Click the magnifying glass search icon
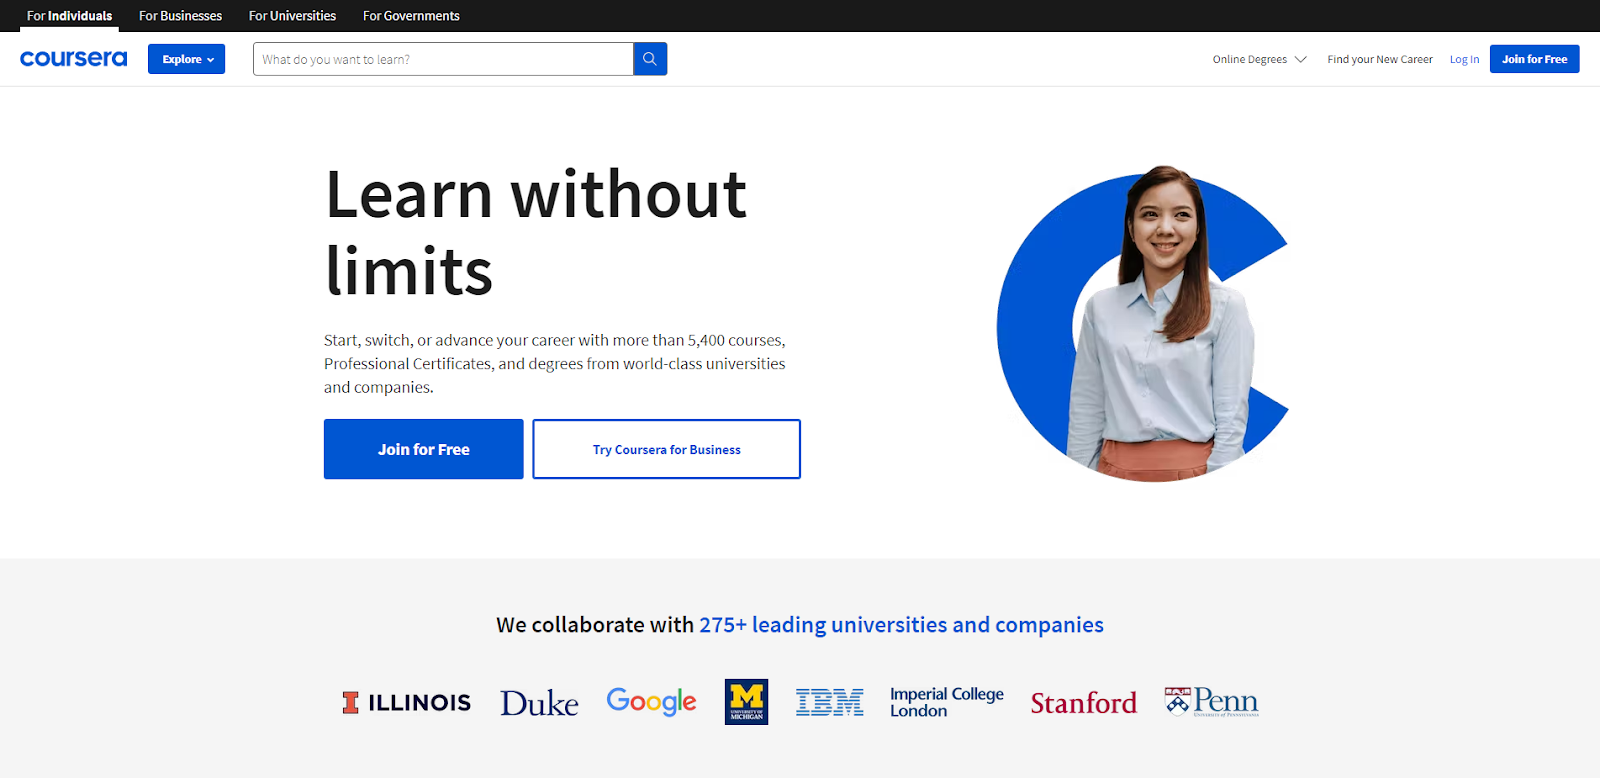The height and width of the screenshot is (778, 1600). click(650, 59)
